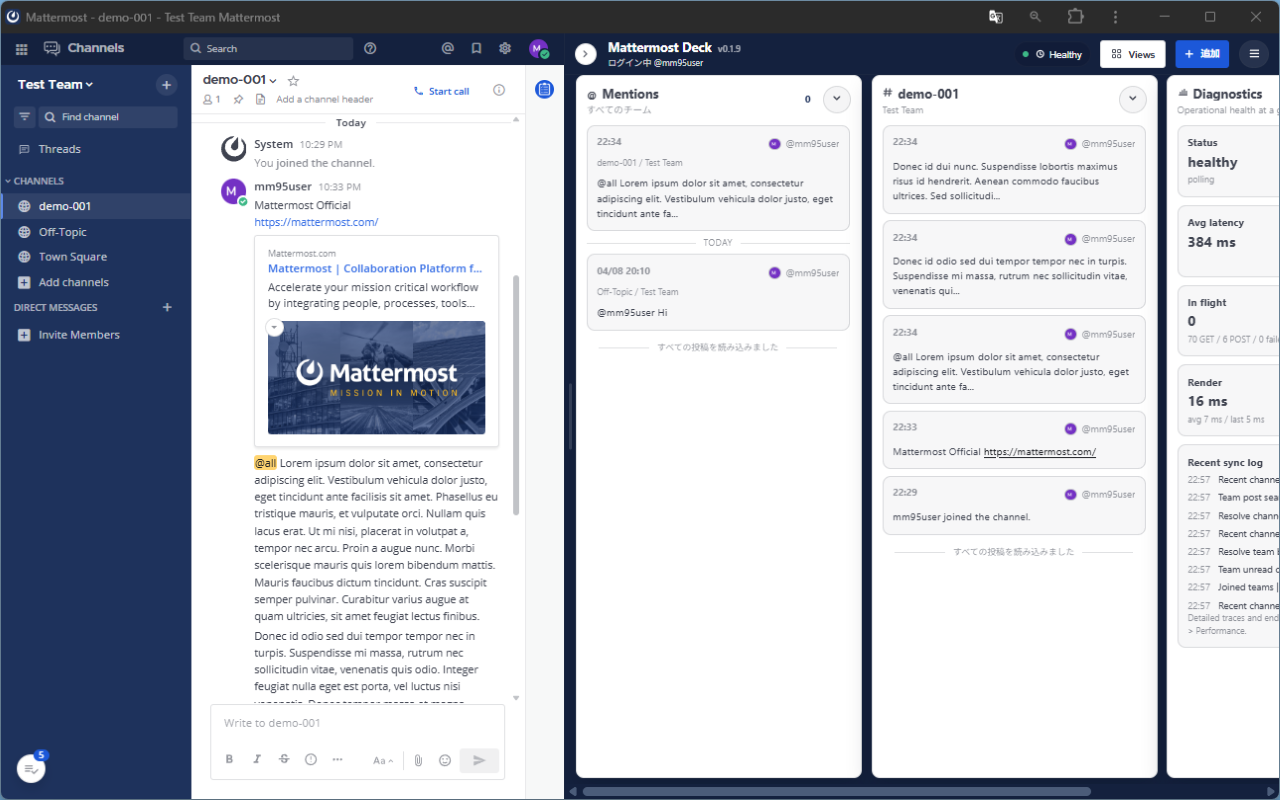1280x800 pixels.
Task: Collapse the link preview image arrow
Action: pos(275,328)
